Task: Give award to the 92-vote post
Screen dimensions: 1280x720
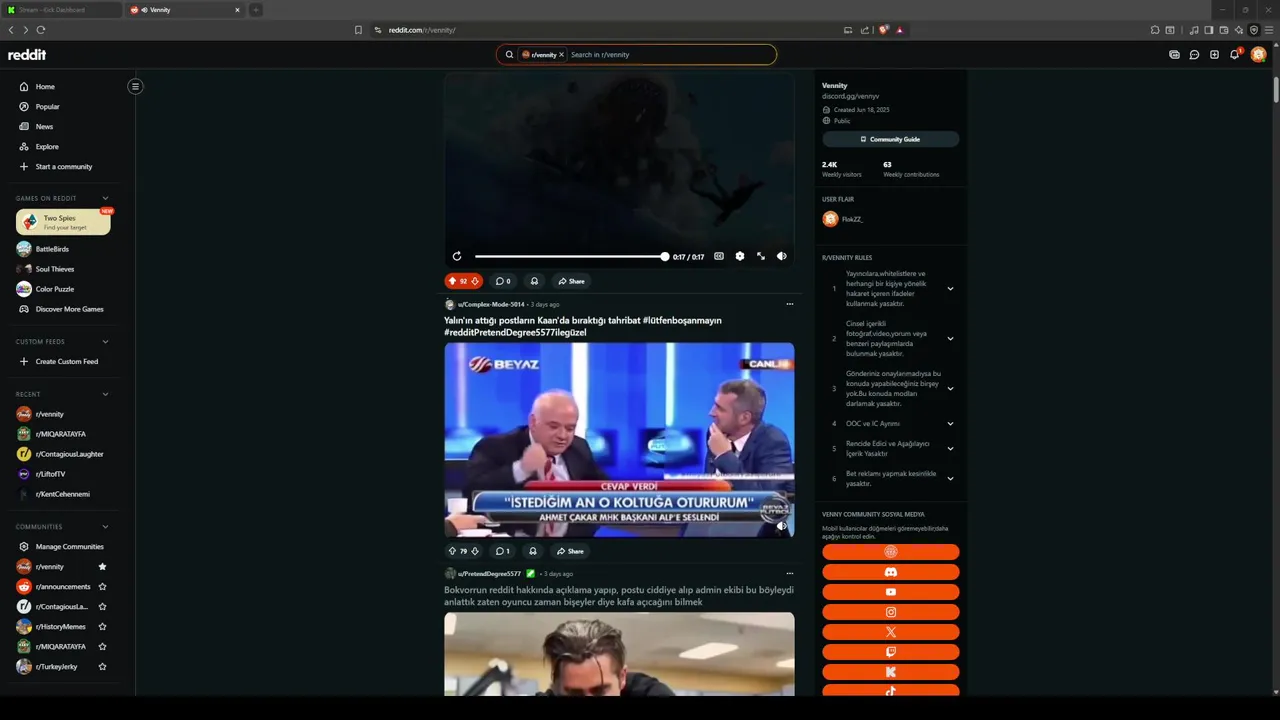Action: (534, 281)
